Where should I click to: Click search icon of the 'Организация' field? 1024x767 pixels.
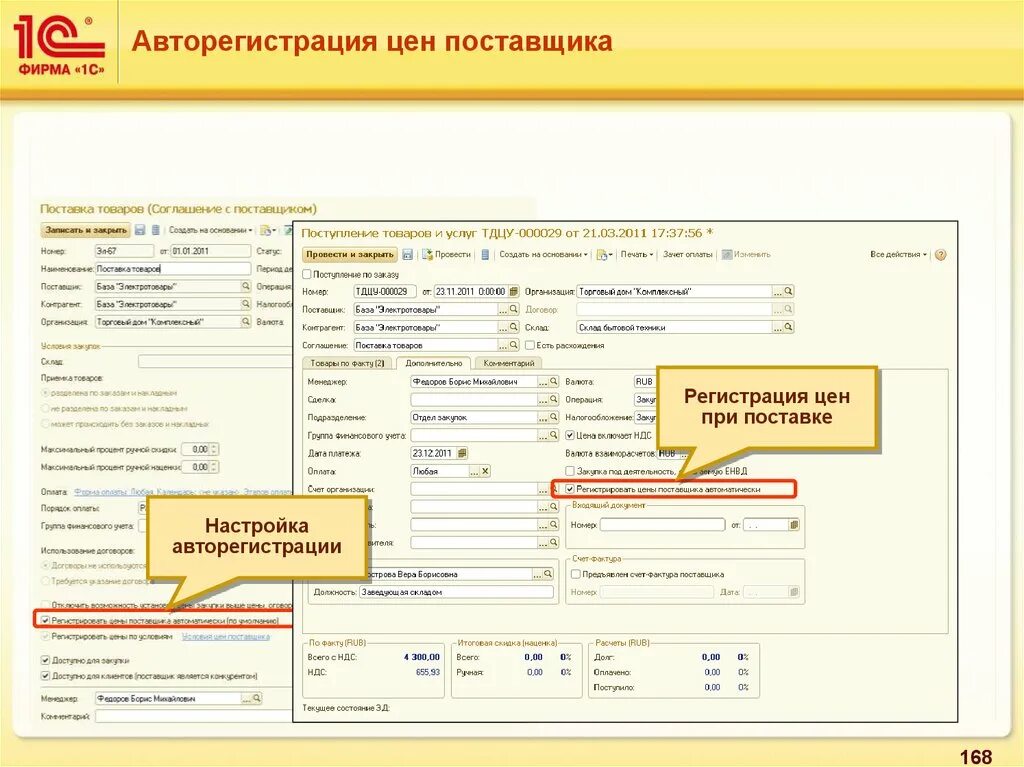(x=789, y=291)
